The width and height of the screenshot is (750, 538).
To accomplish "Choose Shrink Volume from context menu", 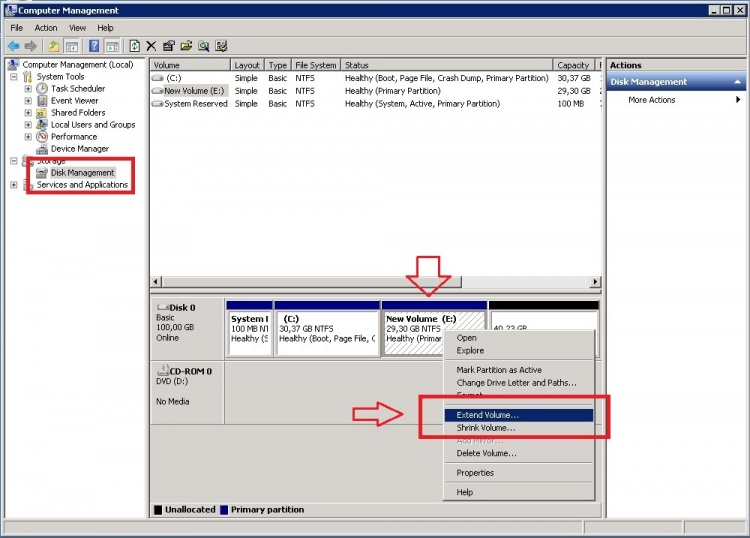I will coord(486,428).
